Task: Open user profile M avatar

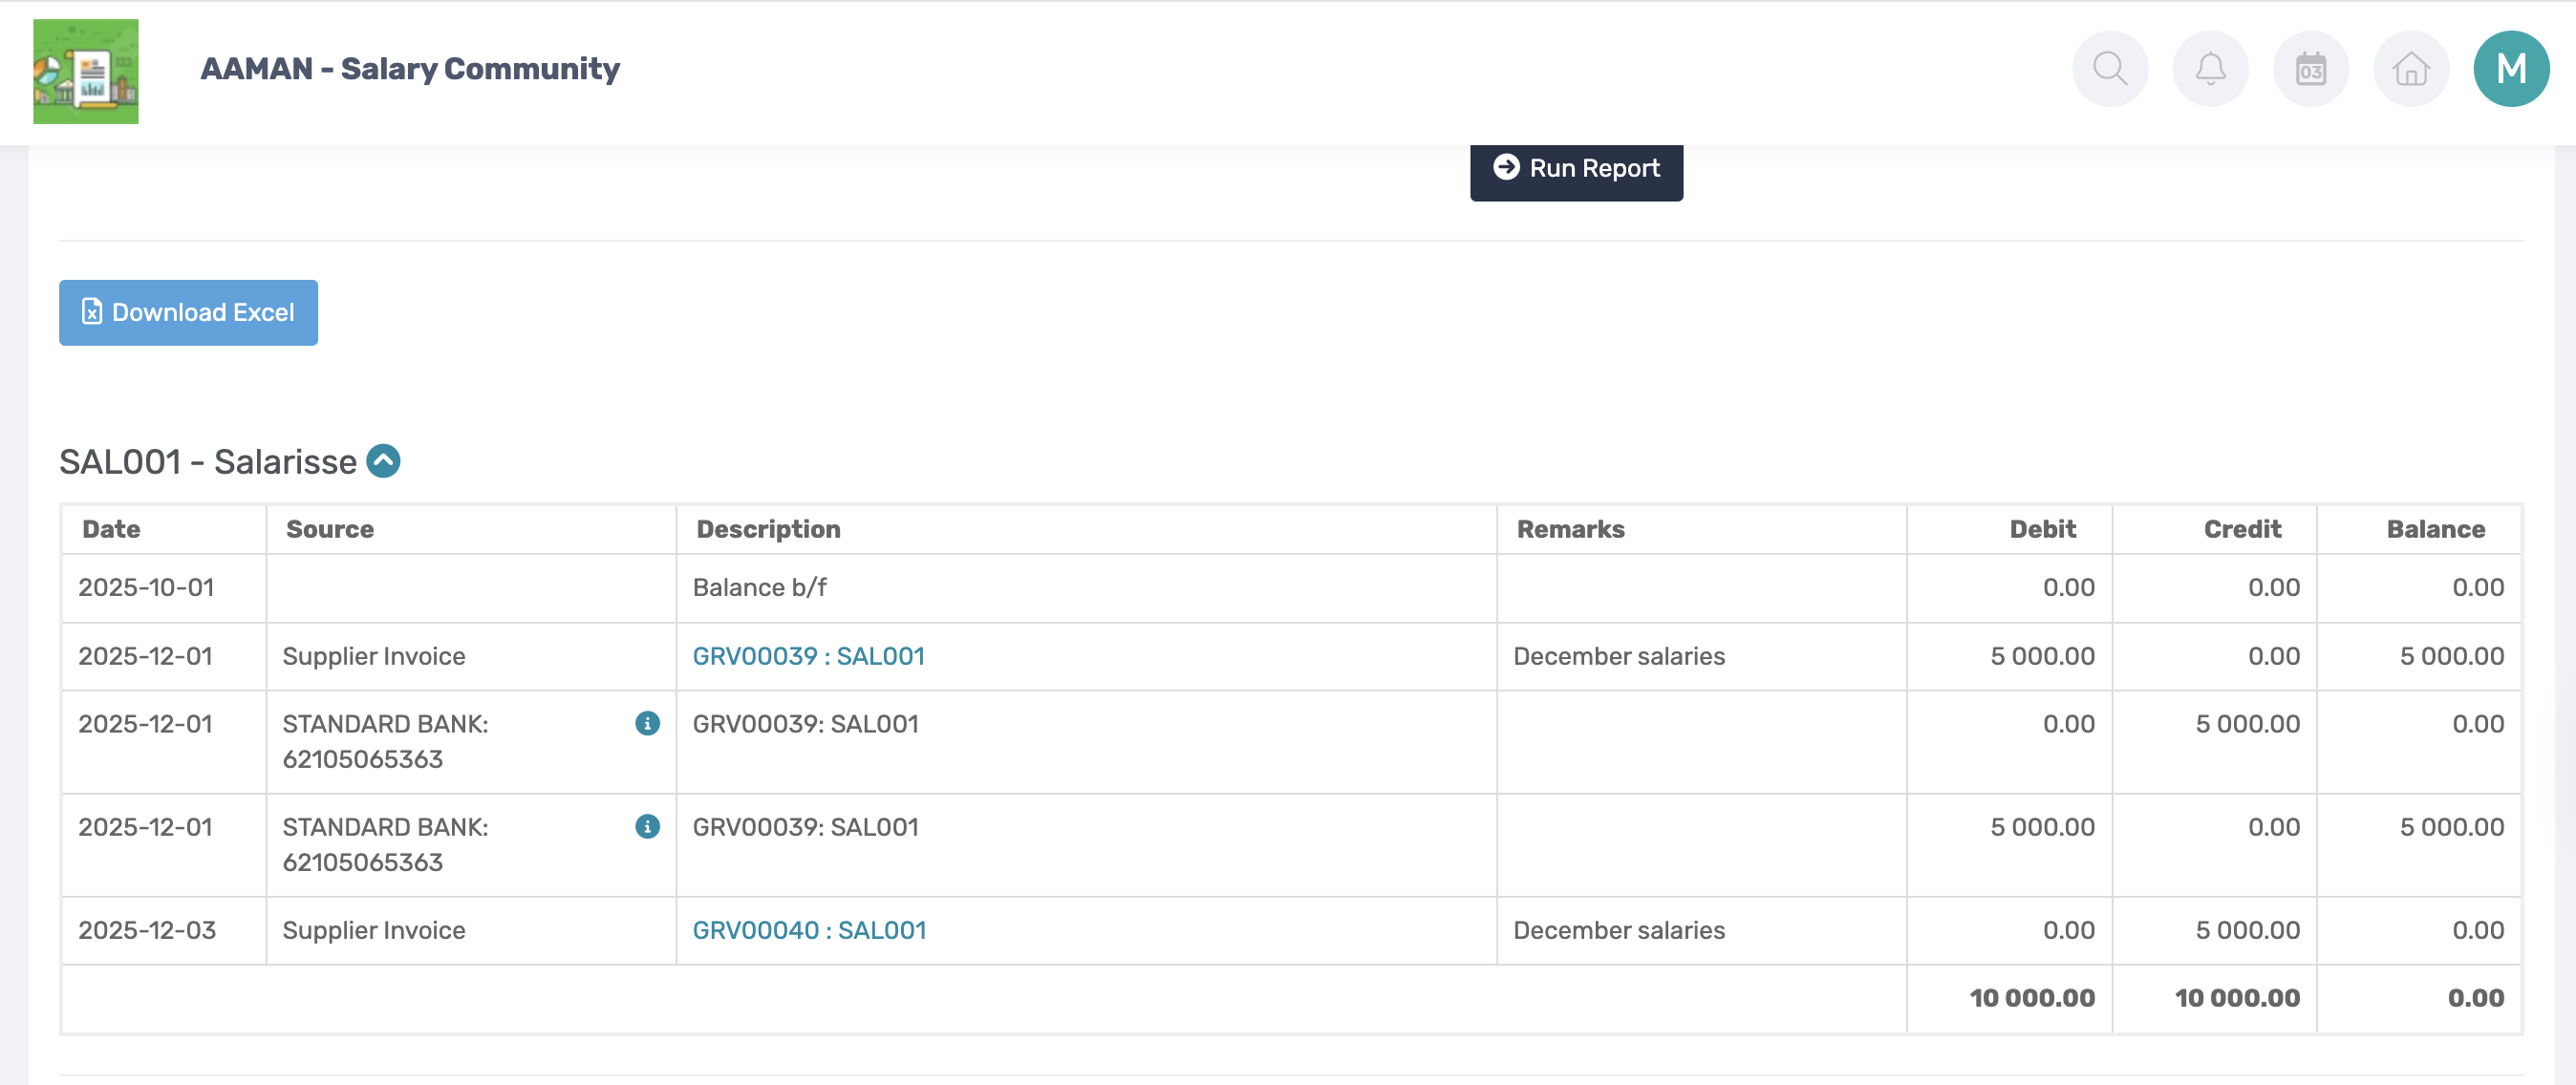Action: (x=2510, y=69)
